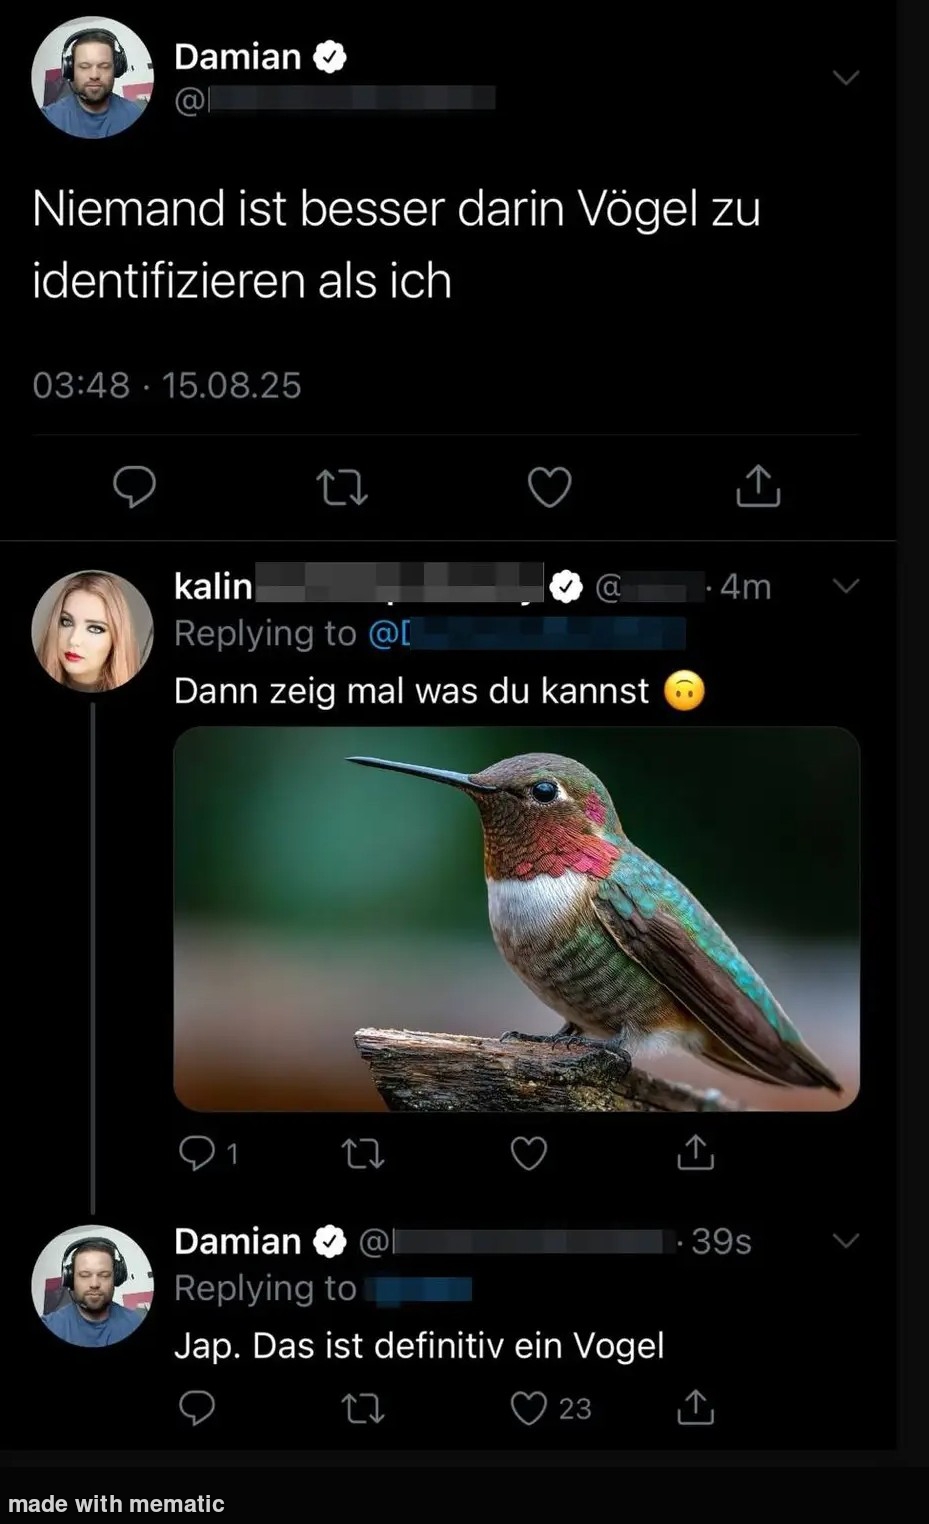The width and height of the screenshot is (929, 1524).
Task: Like the reply with 23 likes
Action: 529,1408
